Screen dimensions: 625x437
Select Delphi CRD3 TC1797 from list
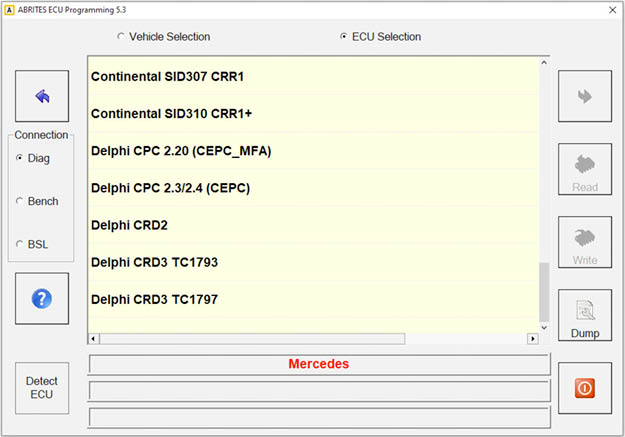point(155,299)
